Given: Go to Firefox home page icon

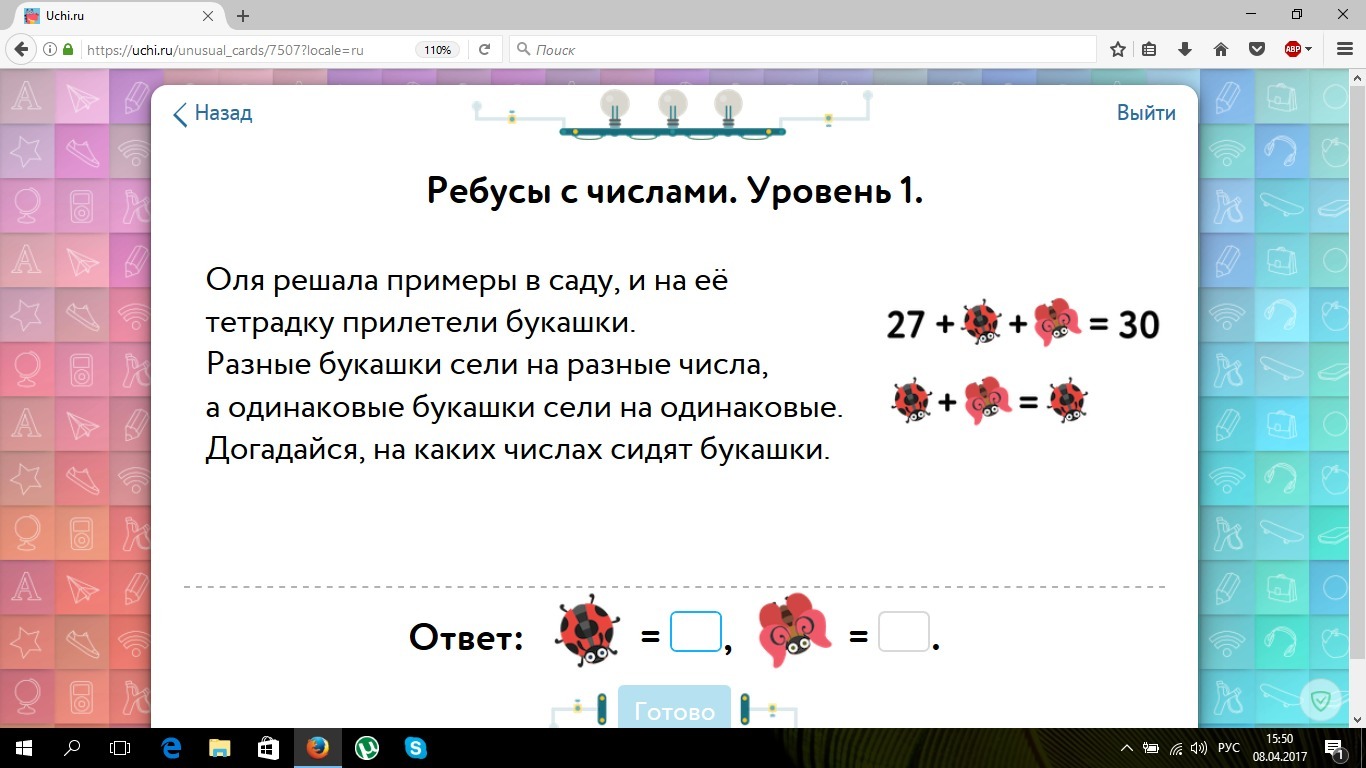Looking at the screenshot, I should coord(1221,49).
